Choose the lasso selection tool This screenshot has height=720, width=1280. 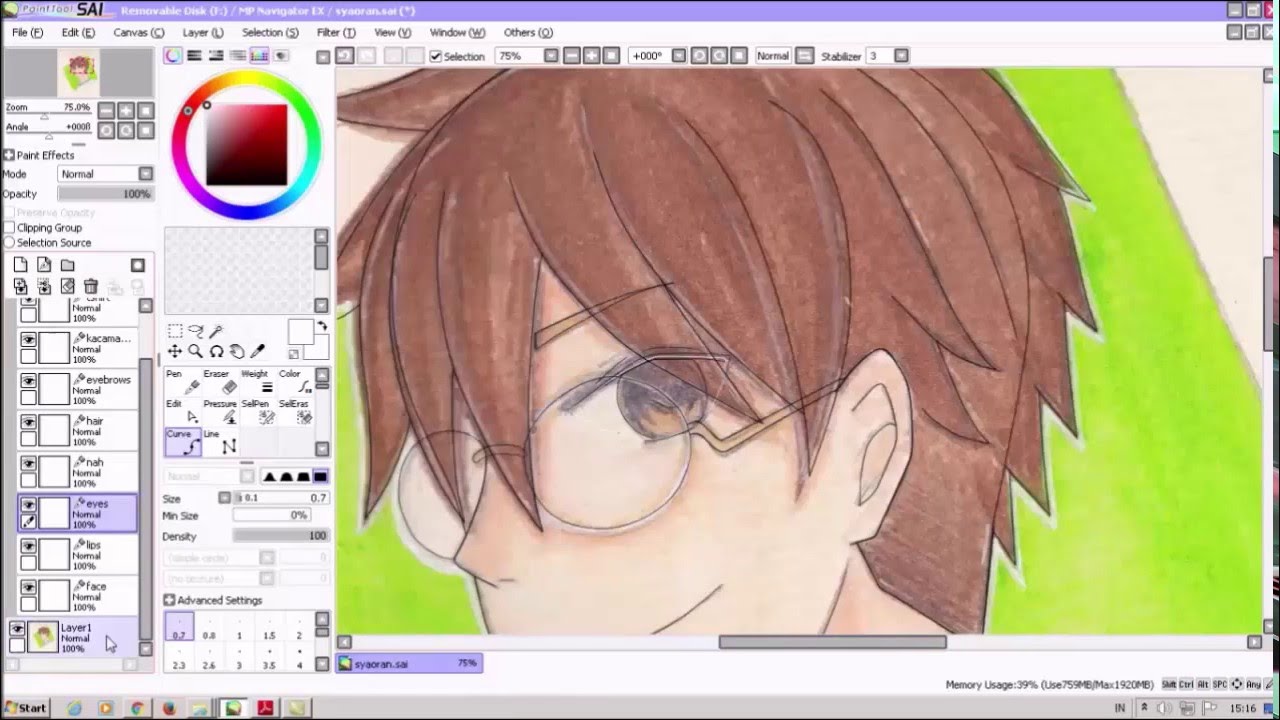195,331
